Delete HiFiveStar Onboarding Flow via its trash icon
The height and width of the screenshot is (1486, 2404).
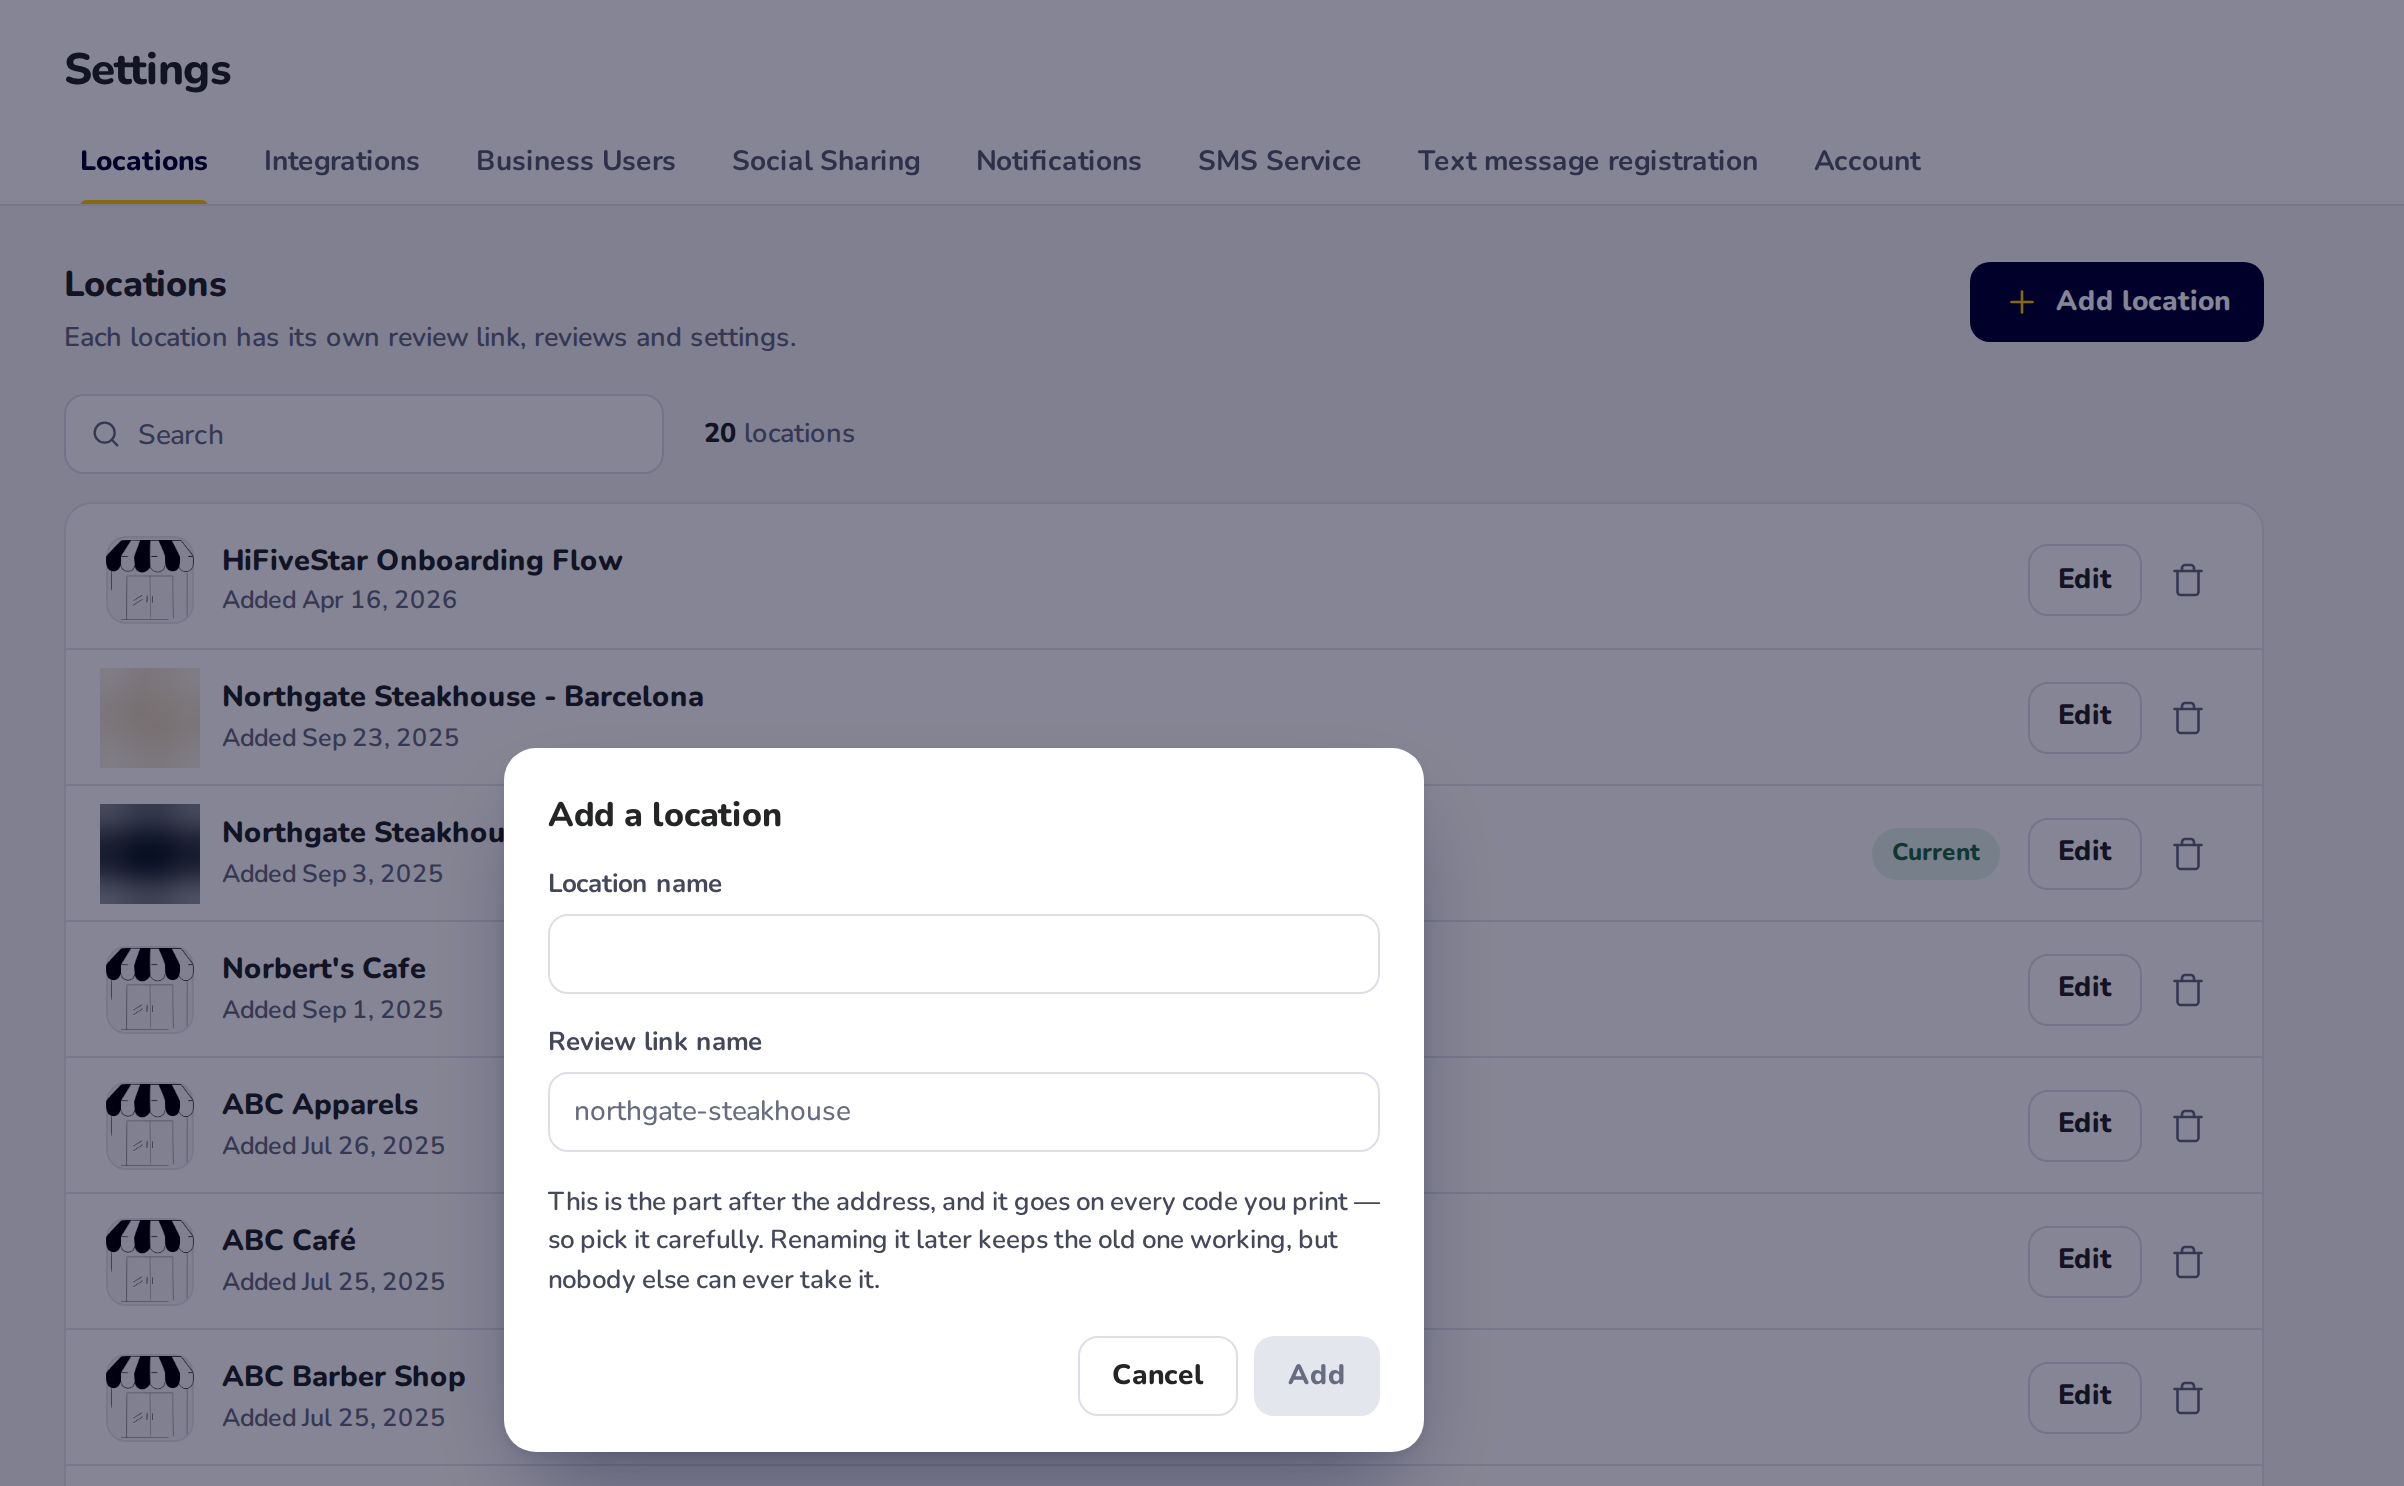(x=2188, y=580)
